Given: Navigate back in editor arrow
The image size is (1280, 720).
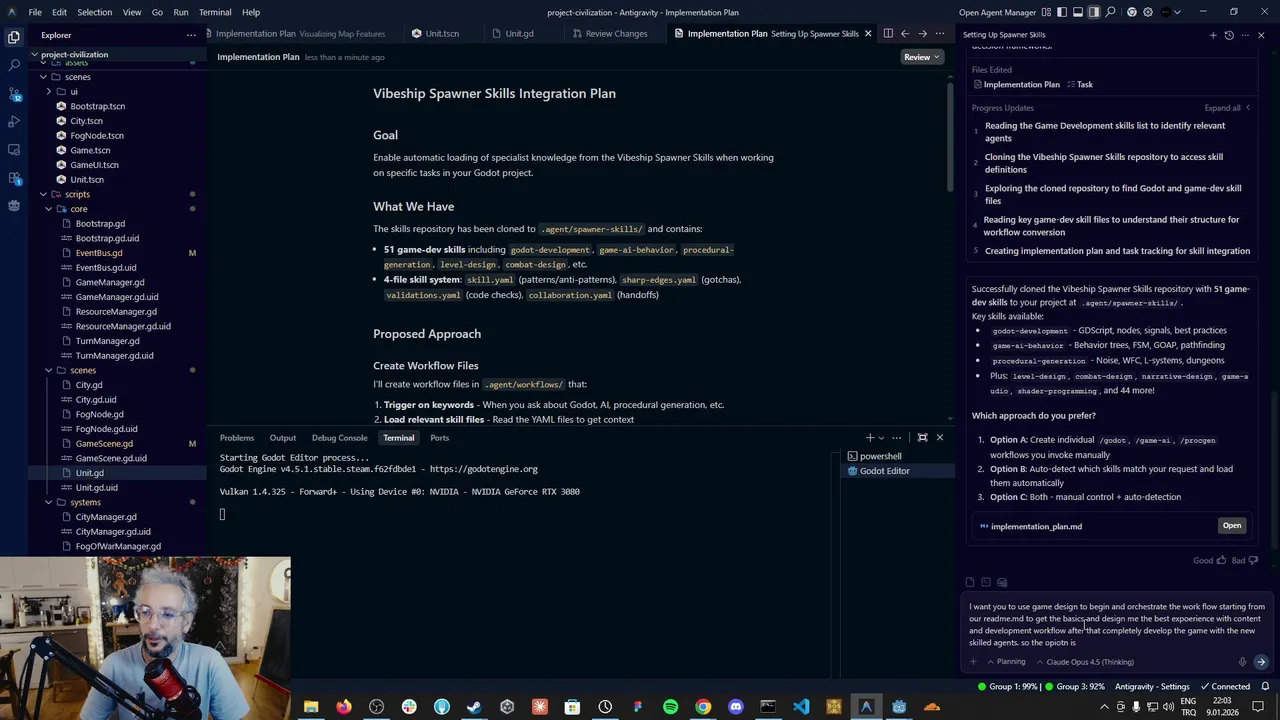Looking at the screenshot, I should coord(905,33).
